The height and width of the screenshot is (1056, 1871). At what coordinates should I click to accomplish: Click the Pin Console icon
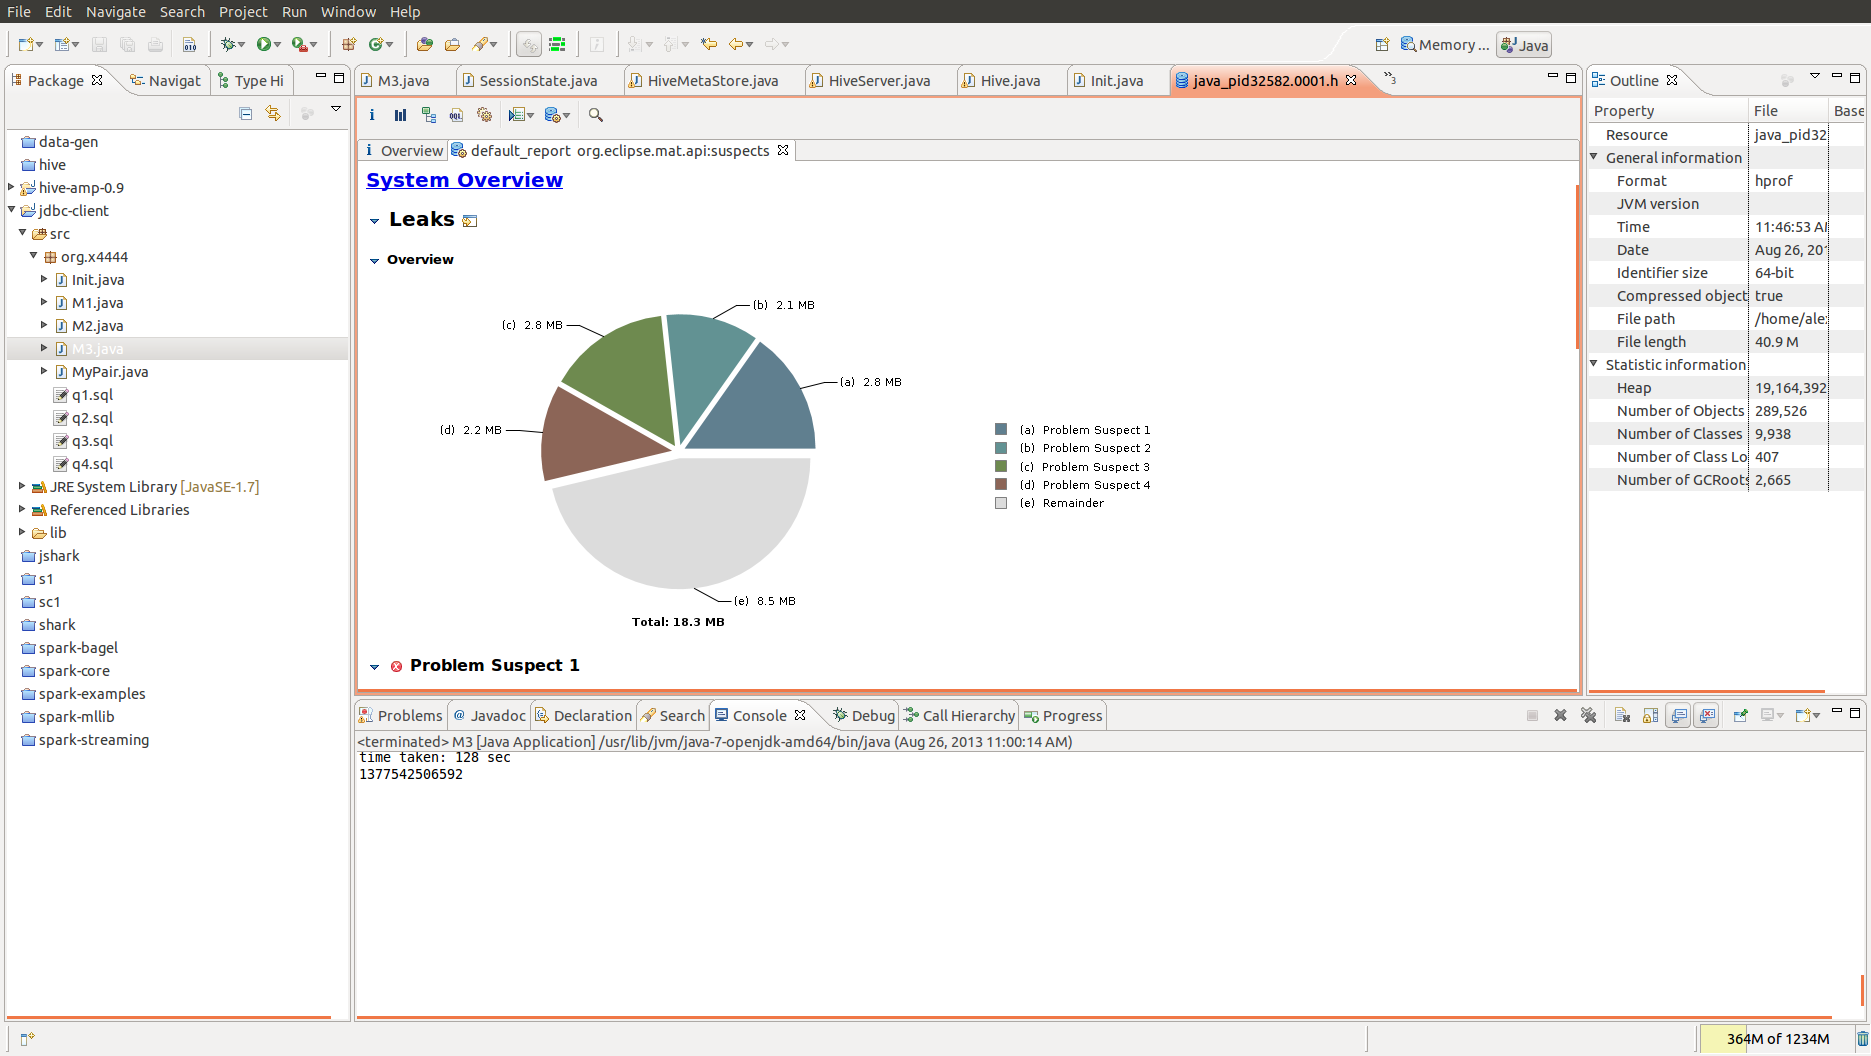[1741, 715]
